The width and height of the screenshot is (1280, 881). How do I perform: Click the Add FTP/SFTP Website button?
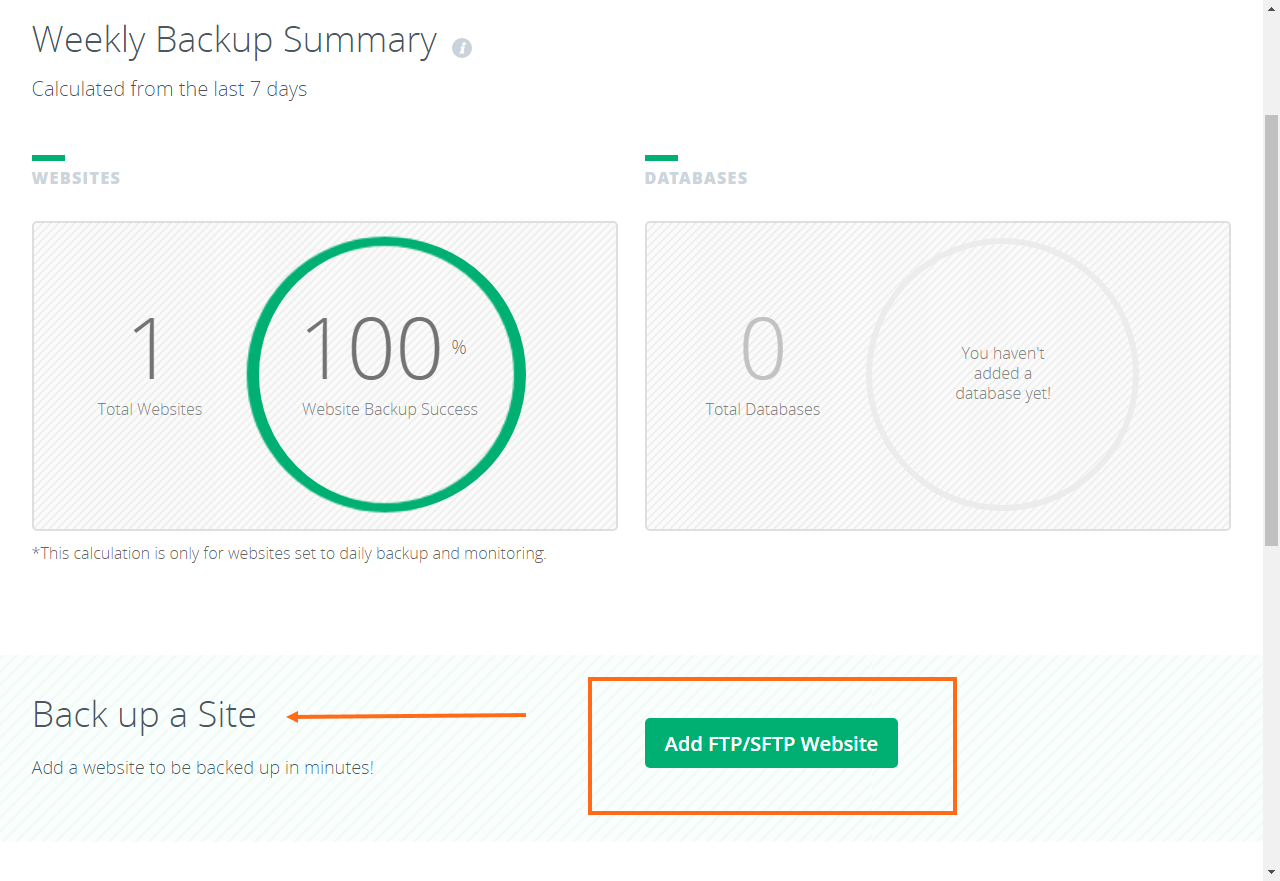pos(770,743)
